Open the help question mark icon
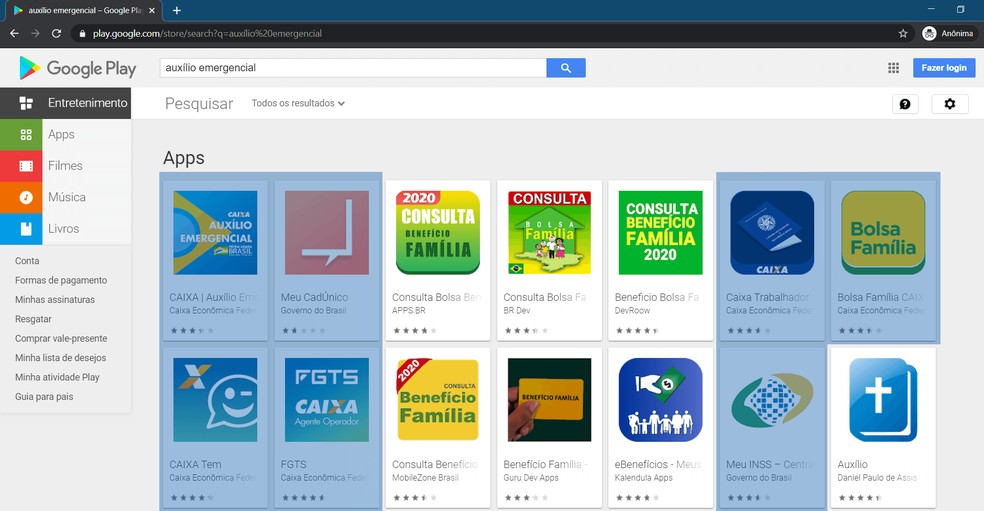 pos(905,104)
